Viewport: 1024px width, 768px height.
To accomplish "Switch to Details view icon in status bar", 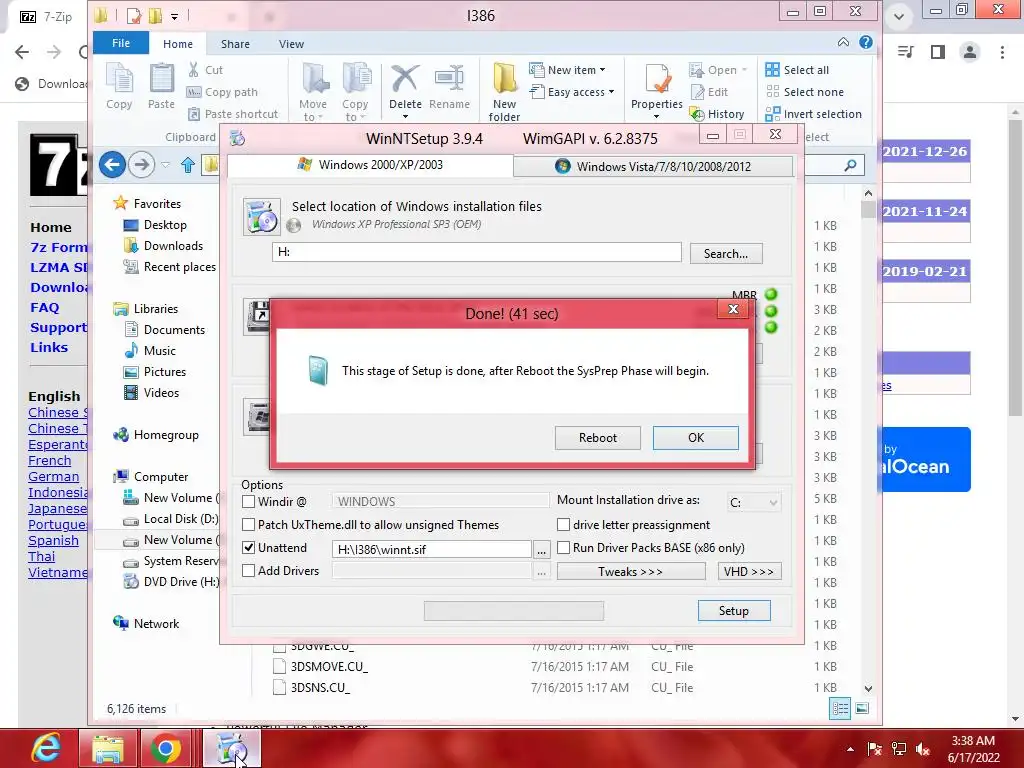I will tap(840, 709).
